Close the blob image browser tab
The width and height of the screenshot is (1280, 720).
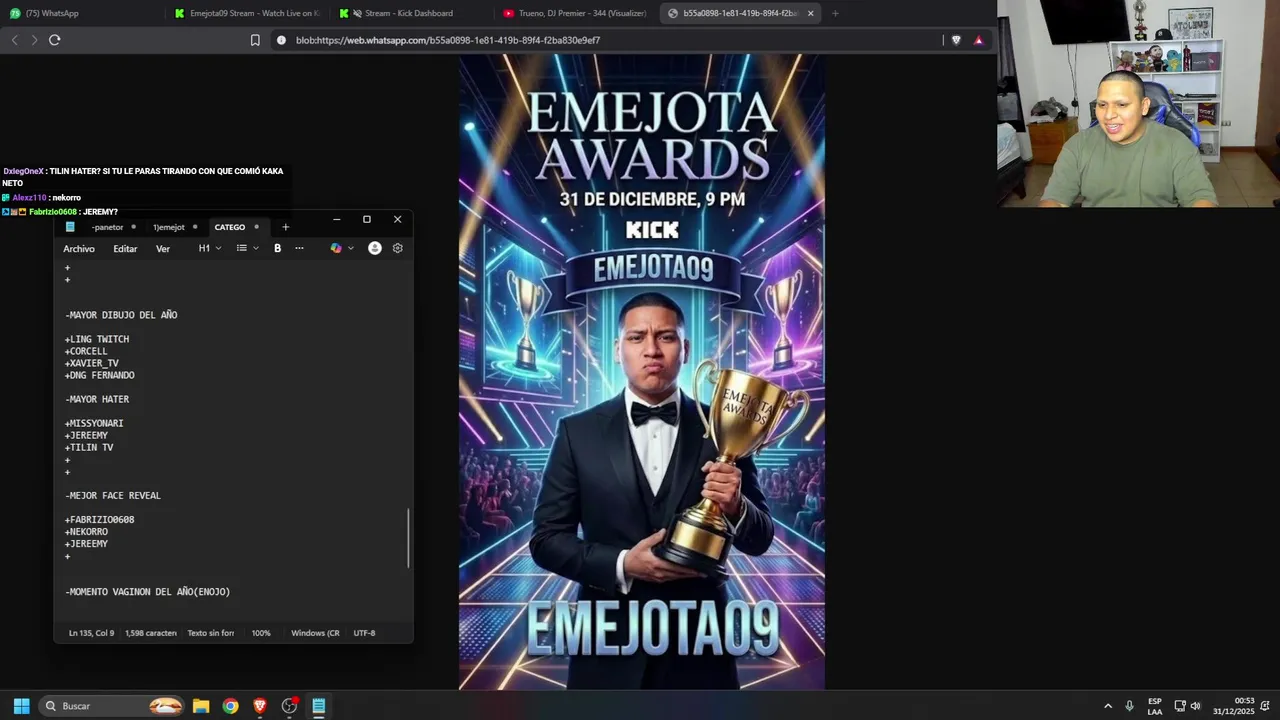810,13
